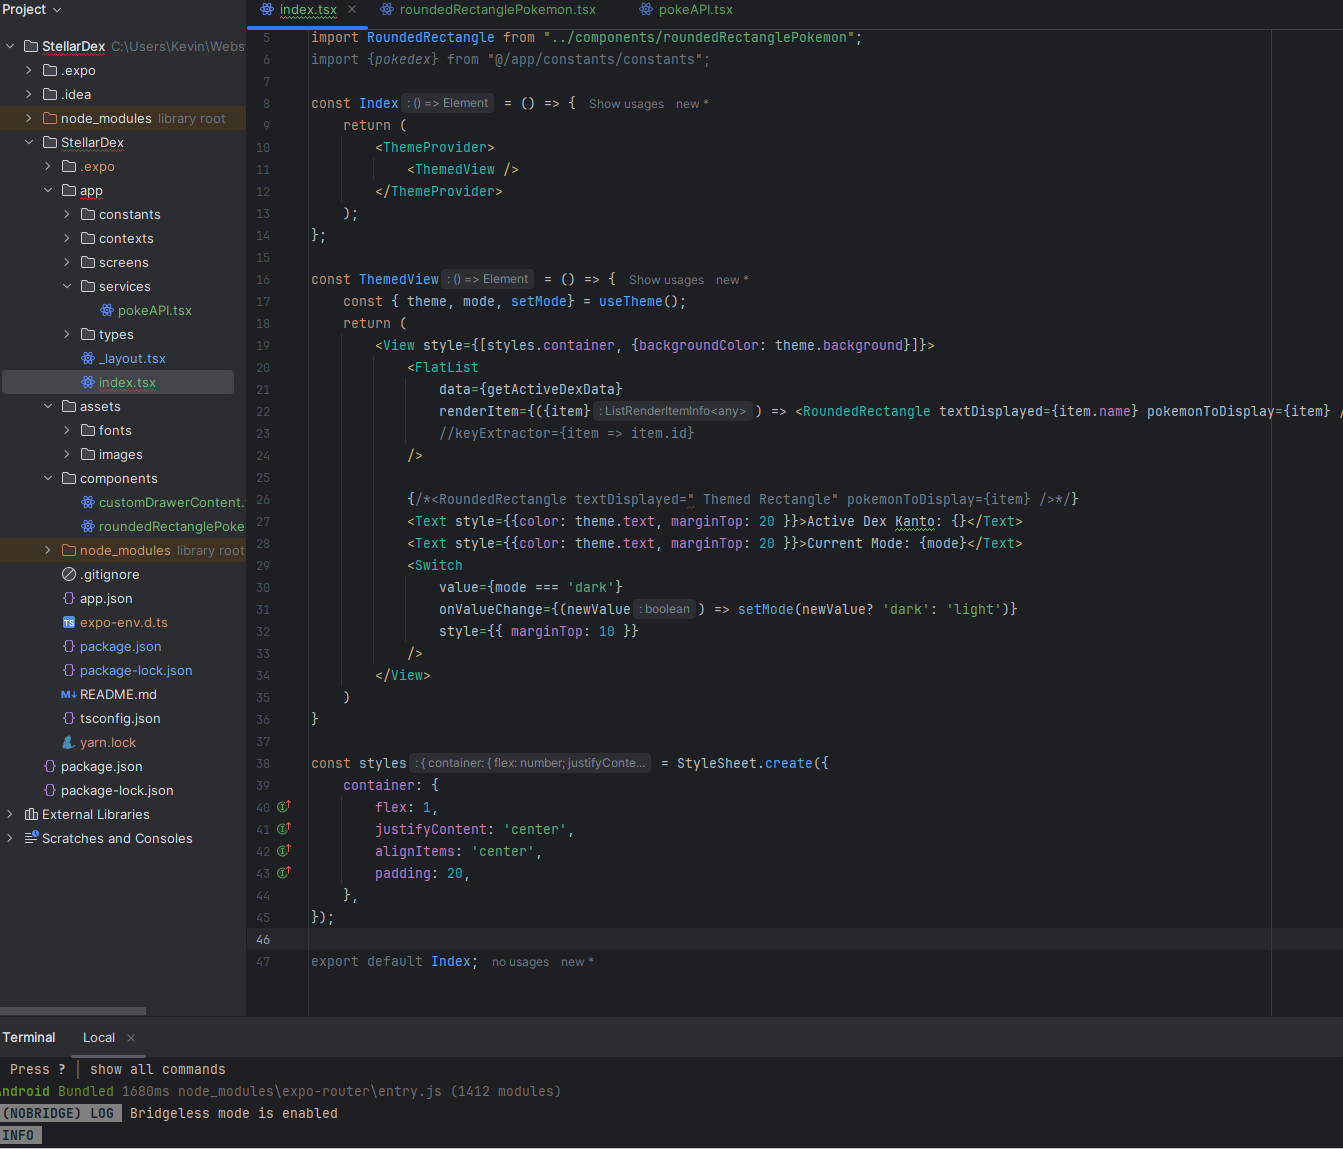Click the React icon on pokeAPI.tsx tab
1343x1149 pixels.
pos(646,9)
